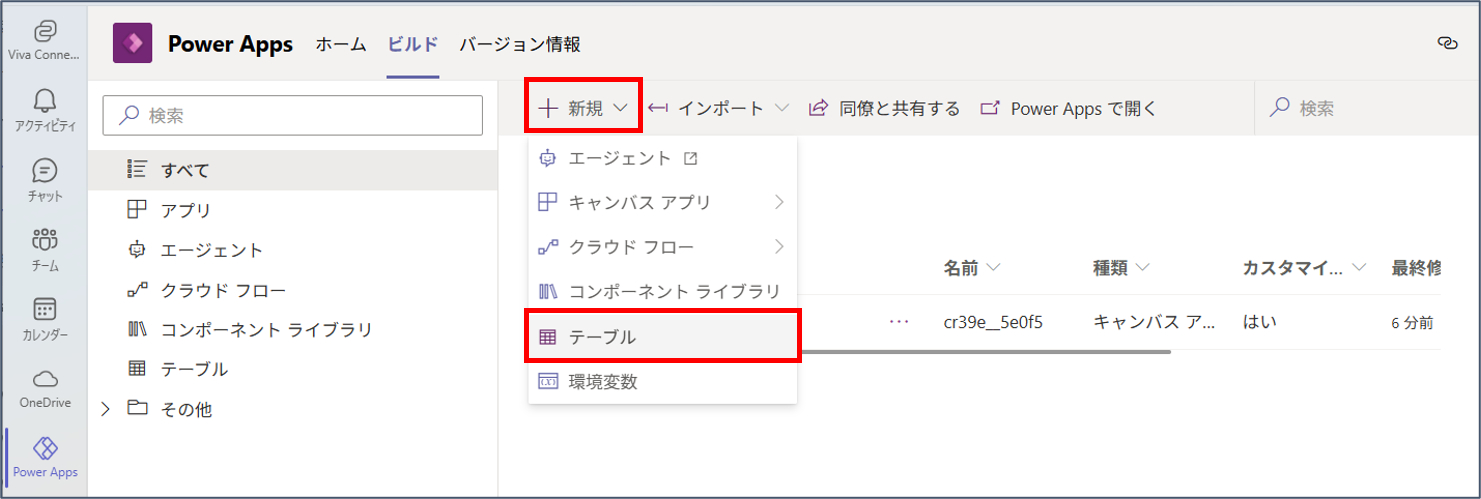Click the list icon beside すべて

point(138,169)
